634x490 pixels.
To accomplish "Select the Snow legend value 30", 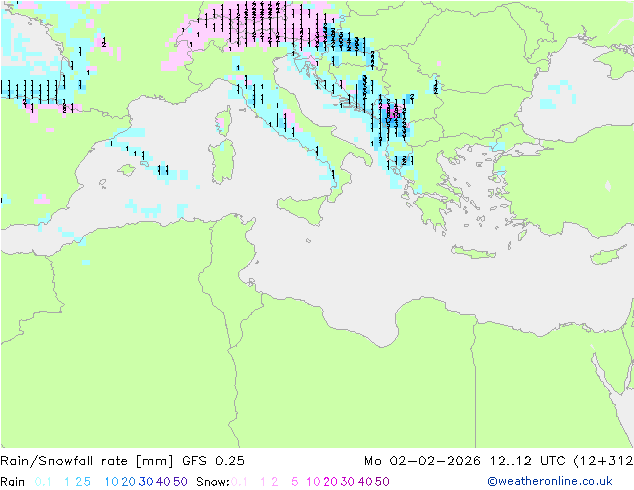I will point(348,482).
